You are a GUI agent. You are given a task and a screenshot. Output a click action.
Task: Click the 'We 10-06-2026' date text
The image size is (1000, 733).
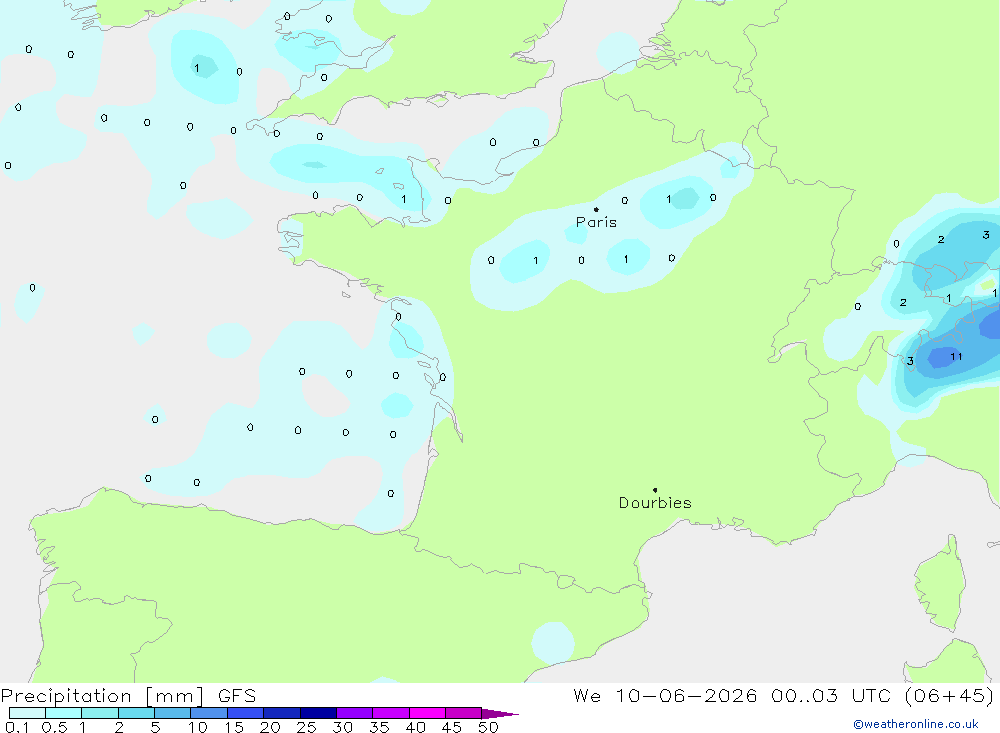665,695
